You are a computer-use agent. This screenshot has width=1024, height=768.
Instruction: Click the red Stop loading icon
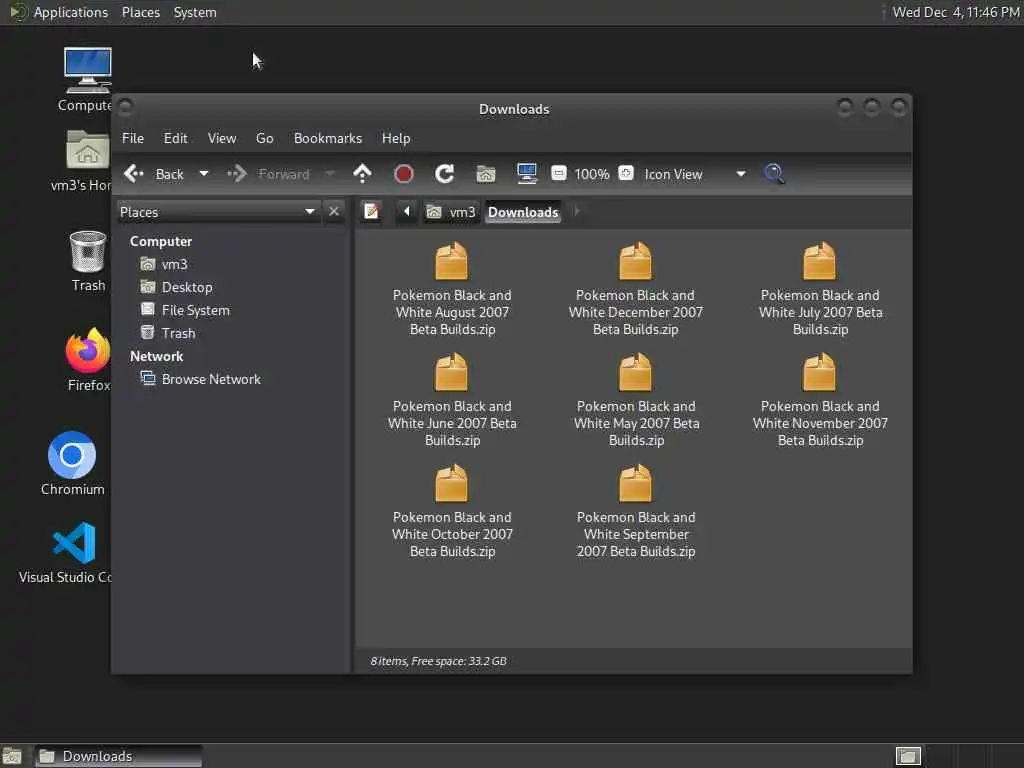click(404, 174)
